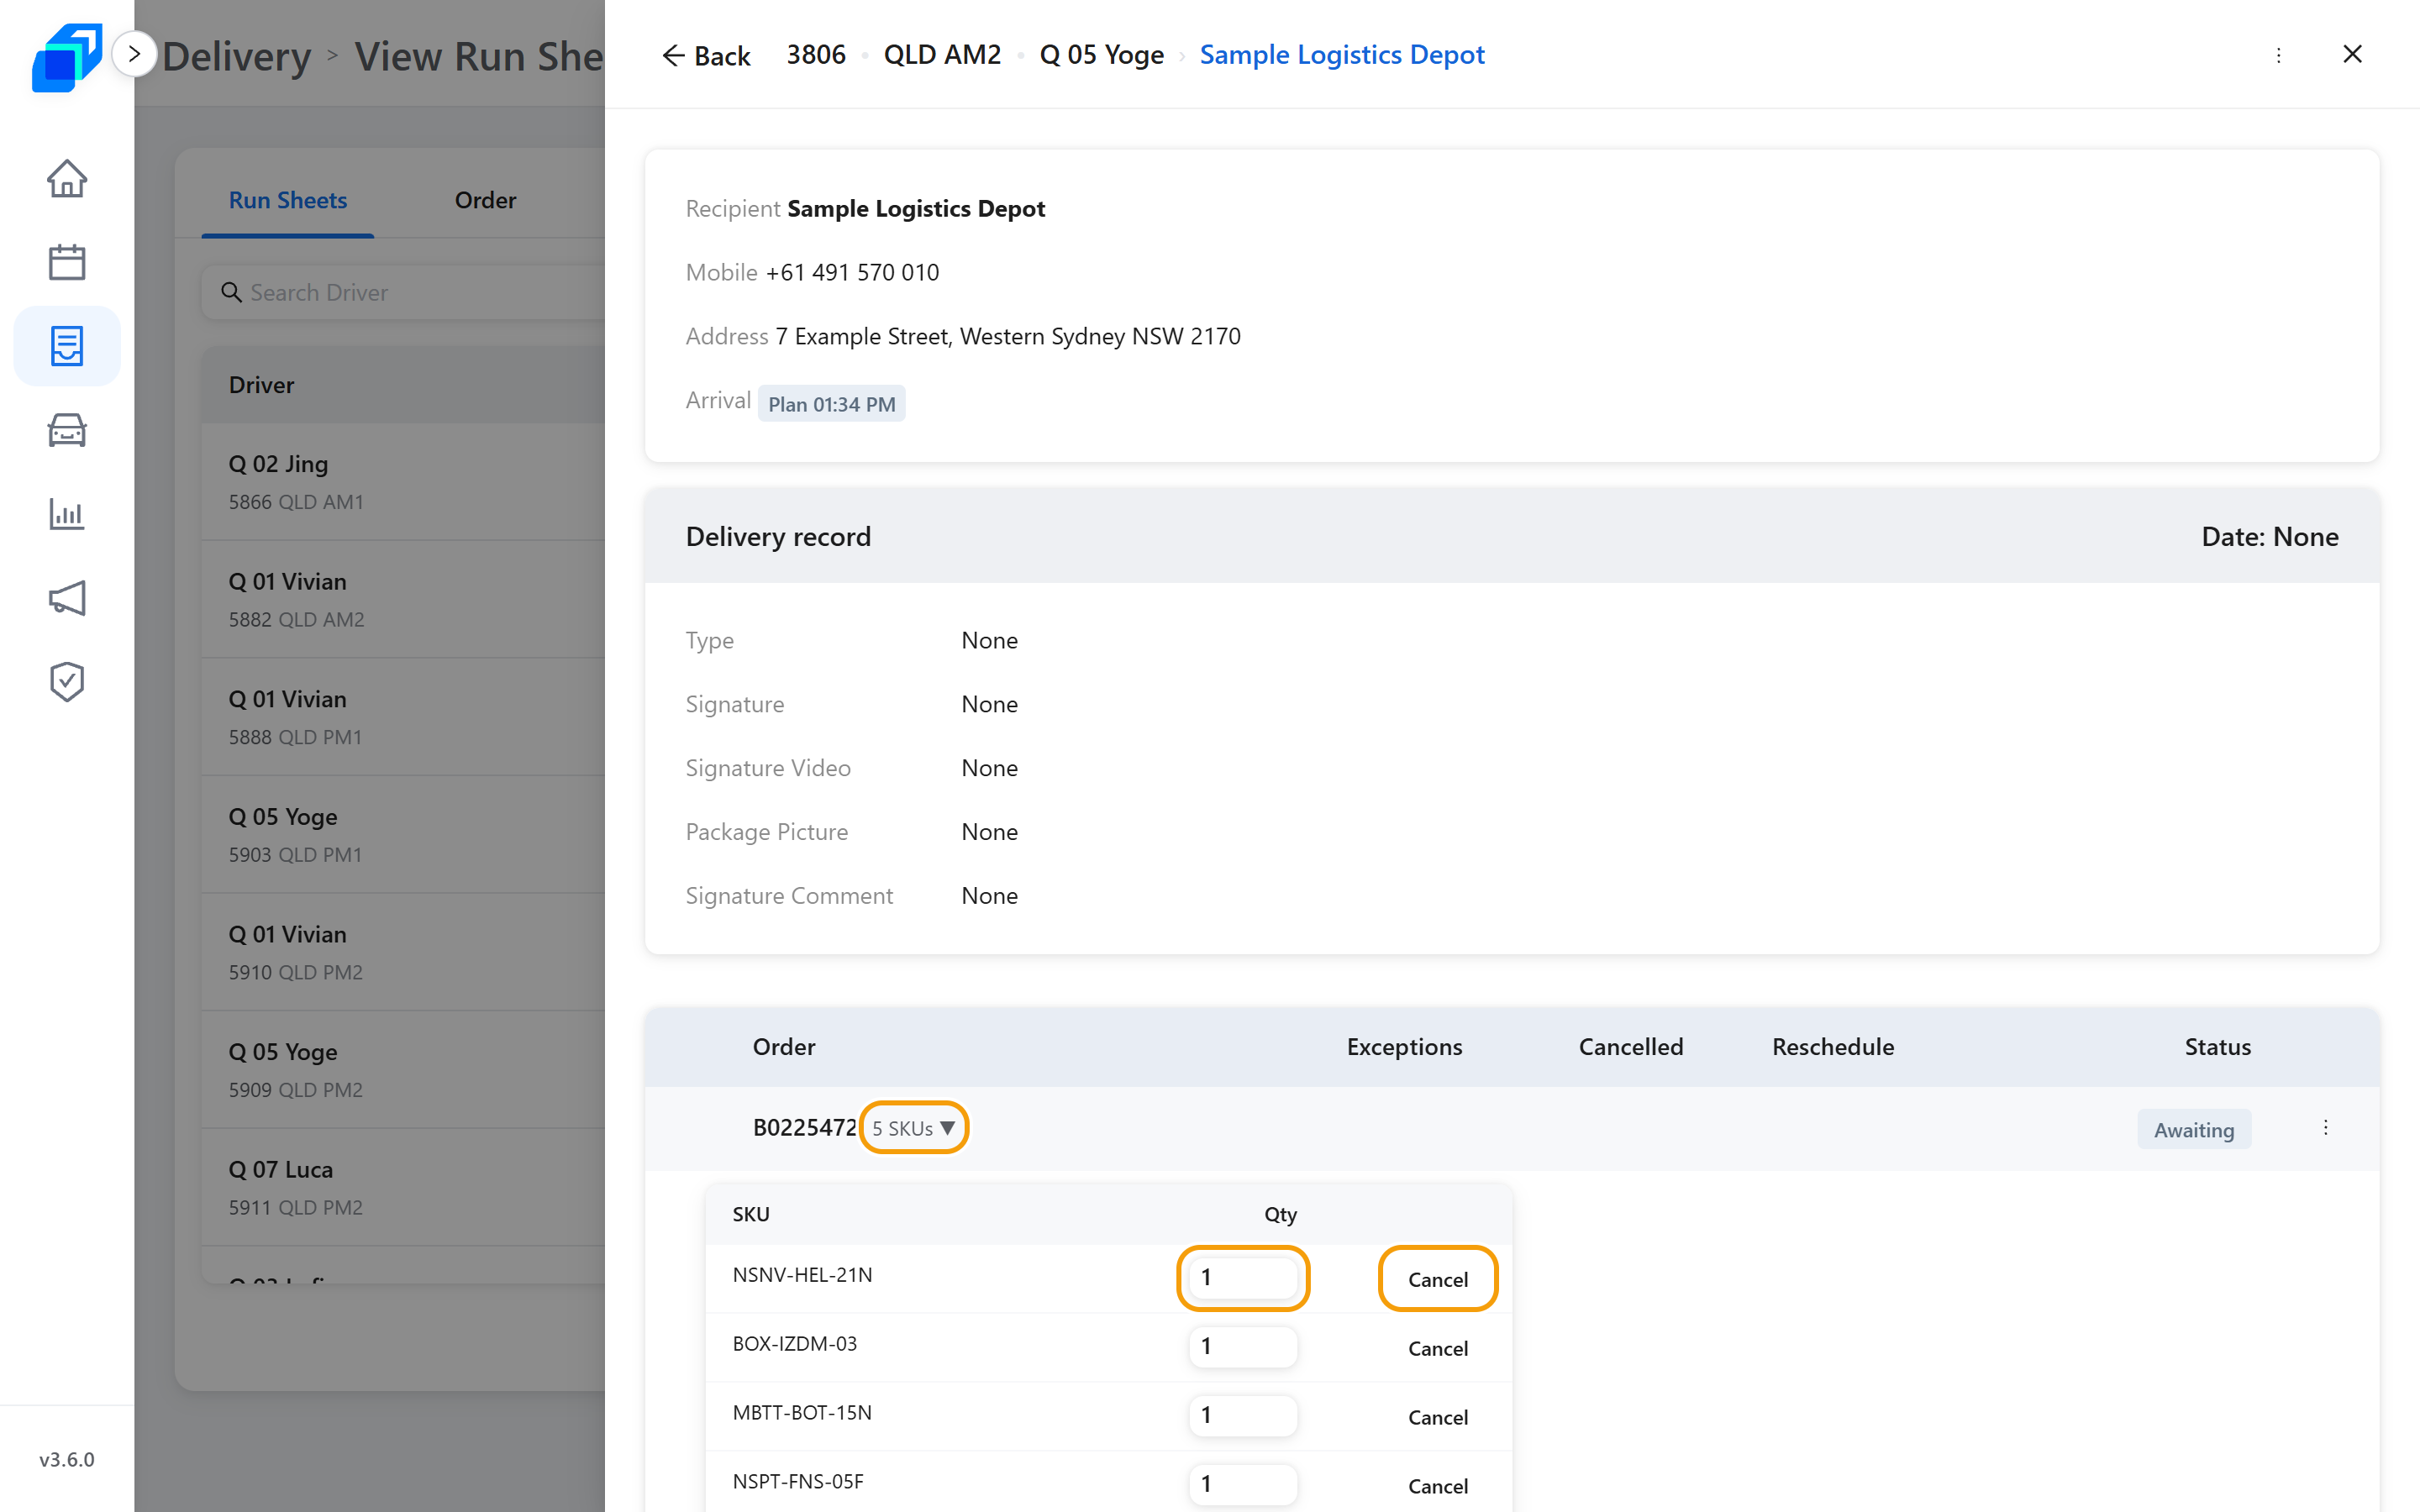Focus the Search Driver field

coord(404,292)
